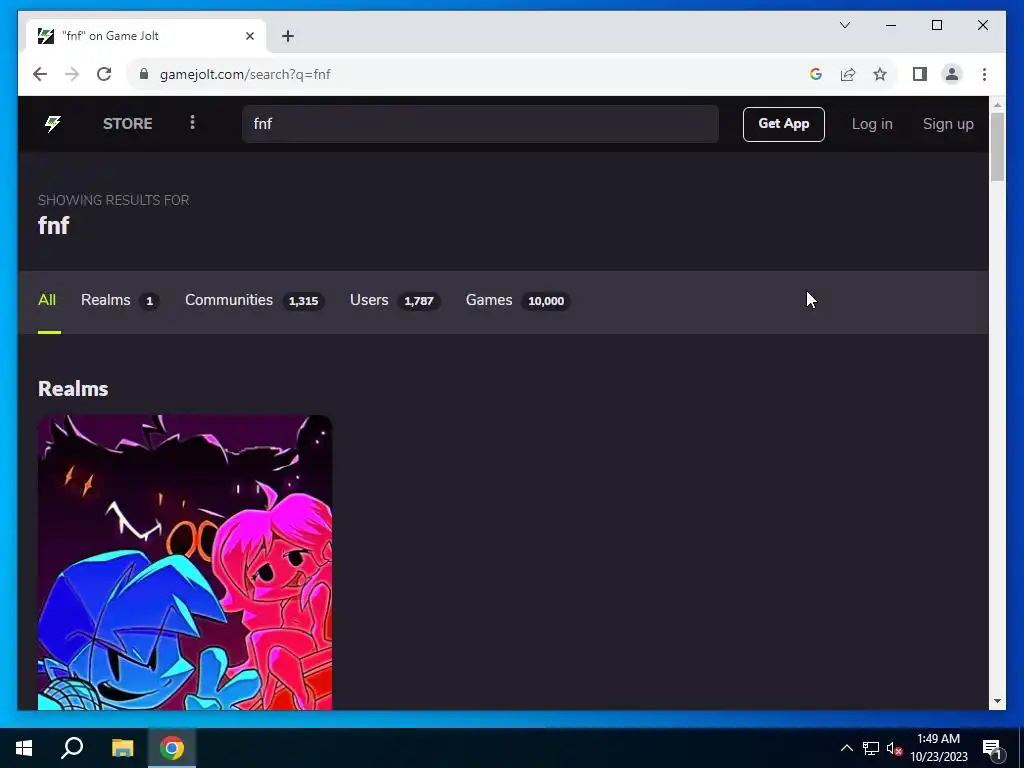Switch to the Users tab
Image resolution: width=1024 pixels, height=768 pixels.
pyautogui.click(x=395, y=300)
